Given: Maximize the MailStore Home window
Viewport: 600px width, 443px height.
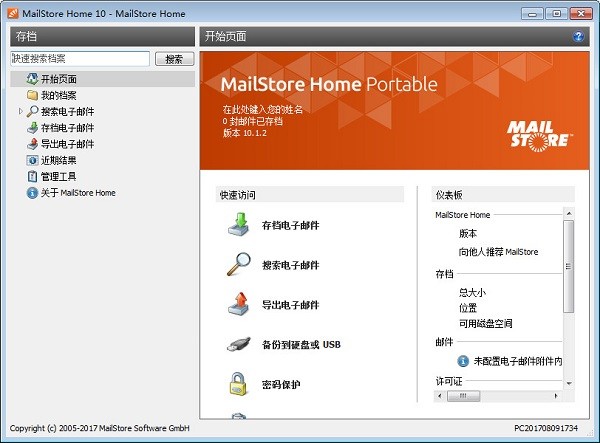Looking at the screenshot, I should point(556,14).
